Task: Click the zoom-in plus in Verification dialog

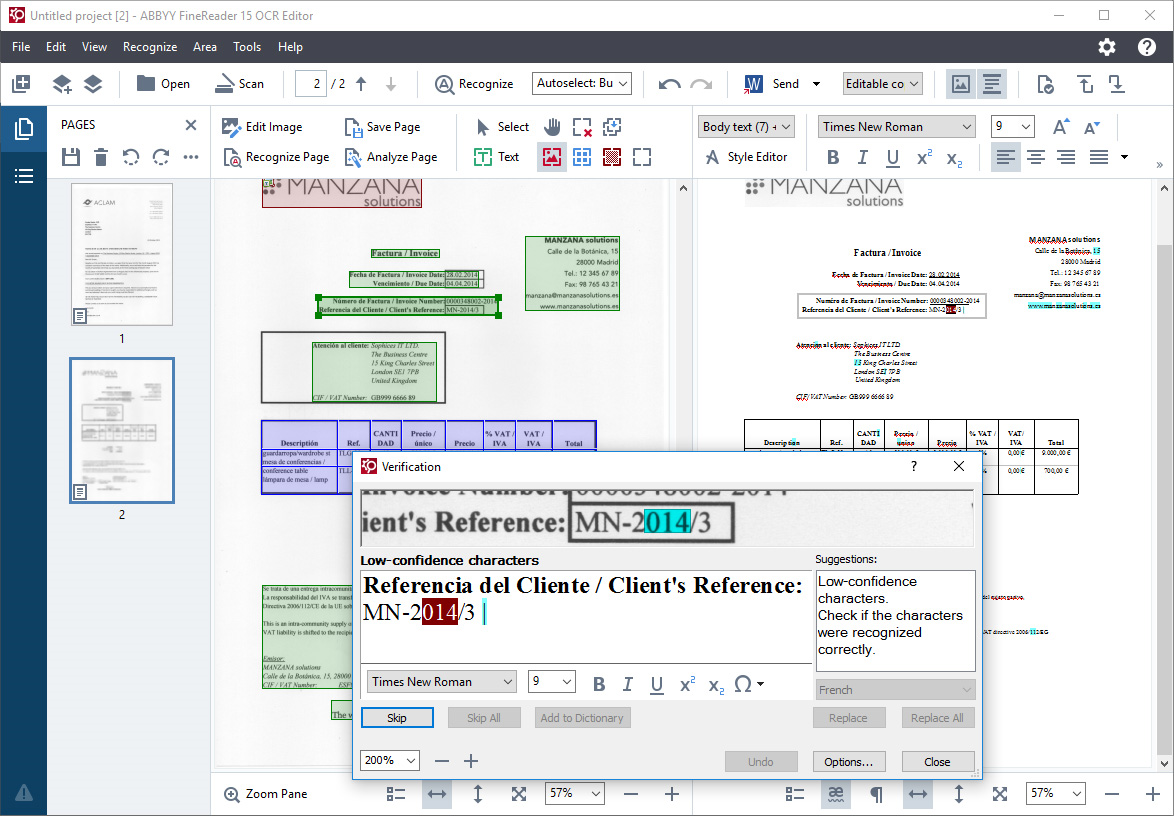Action: [471, 761]
